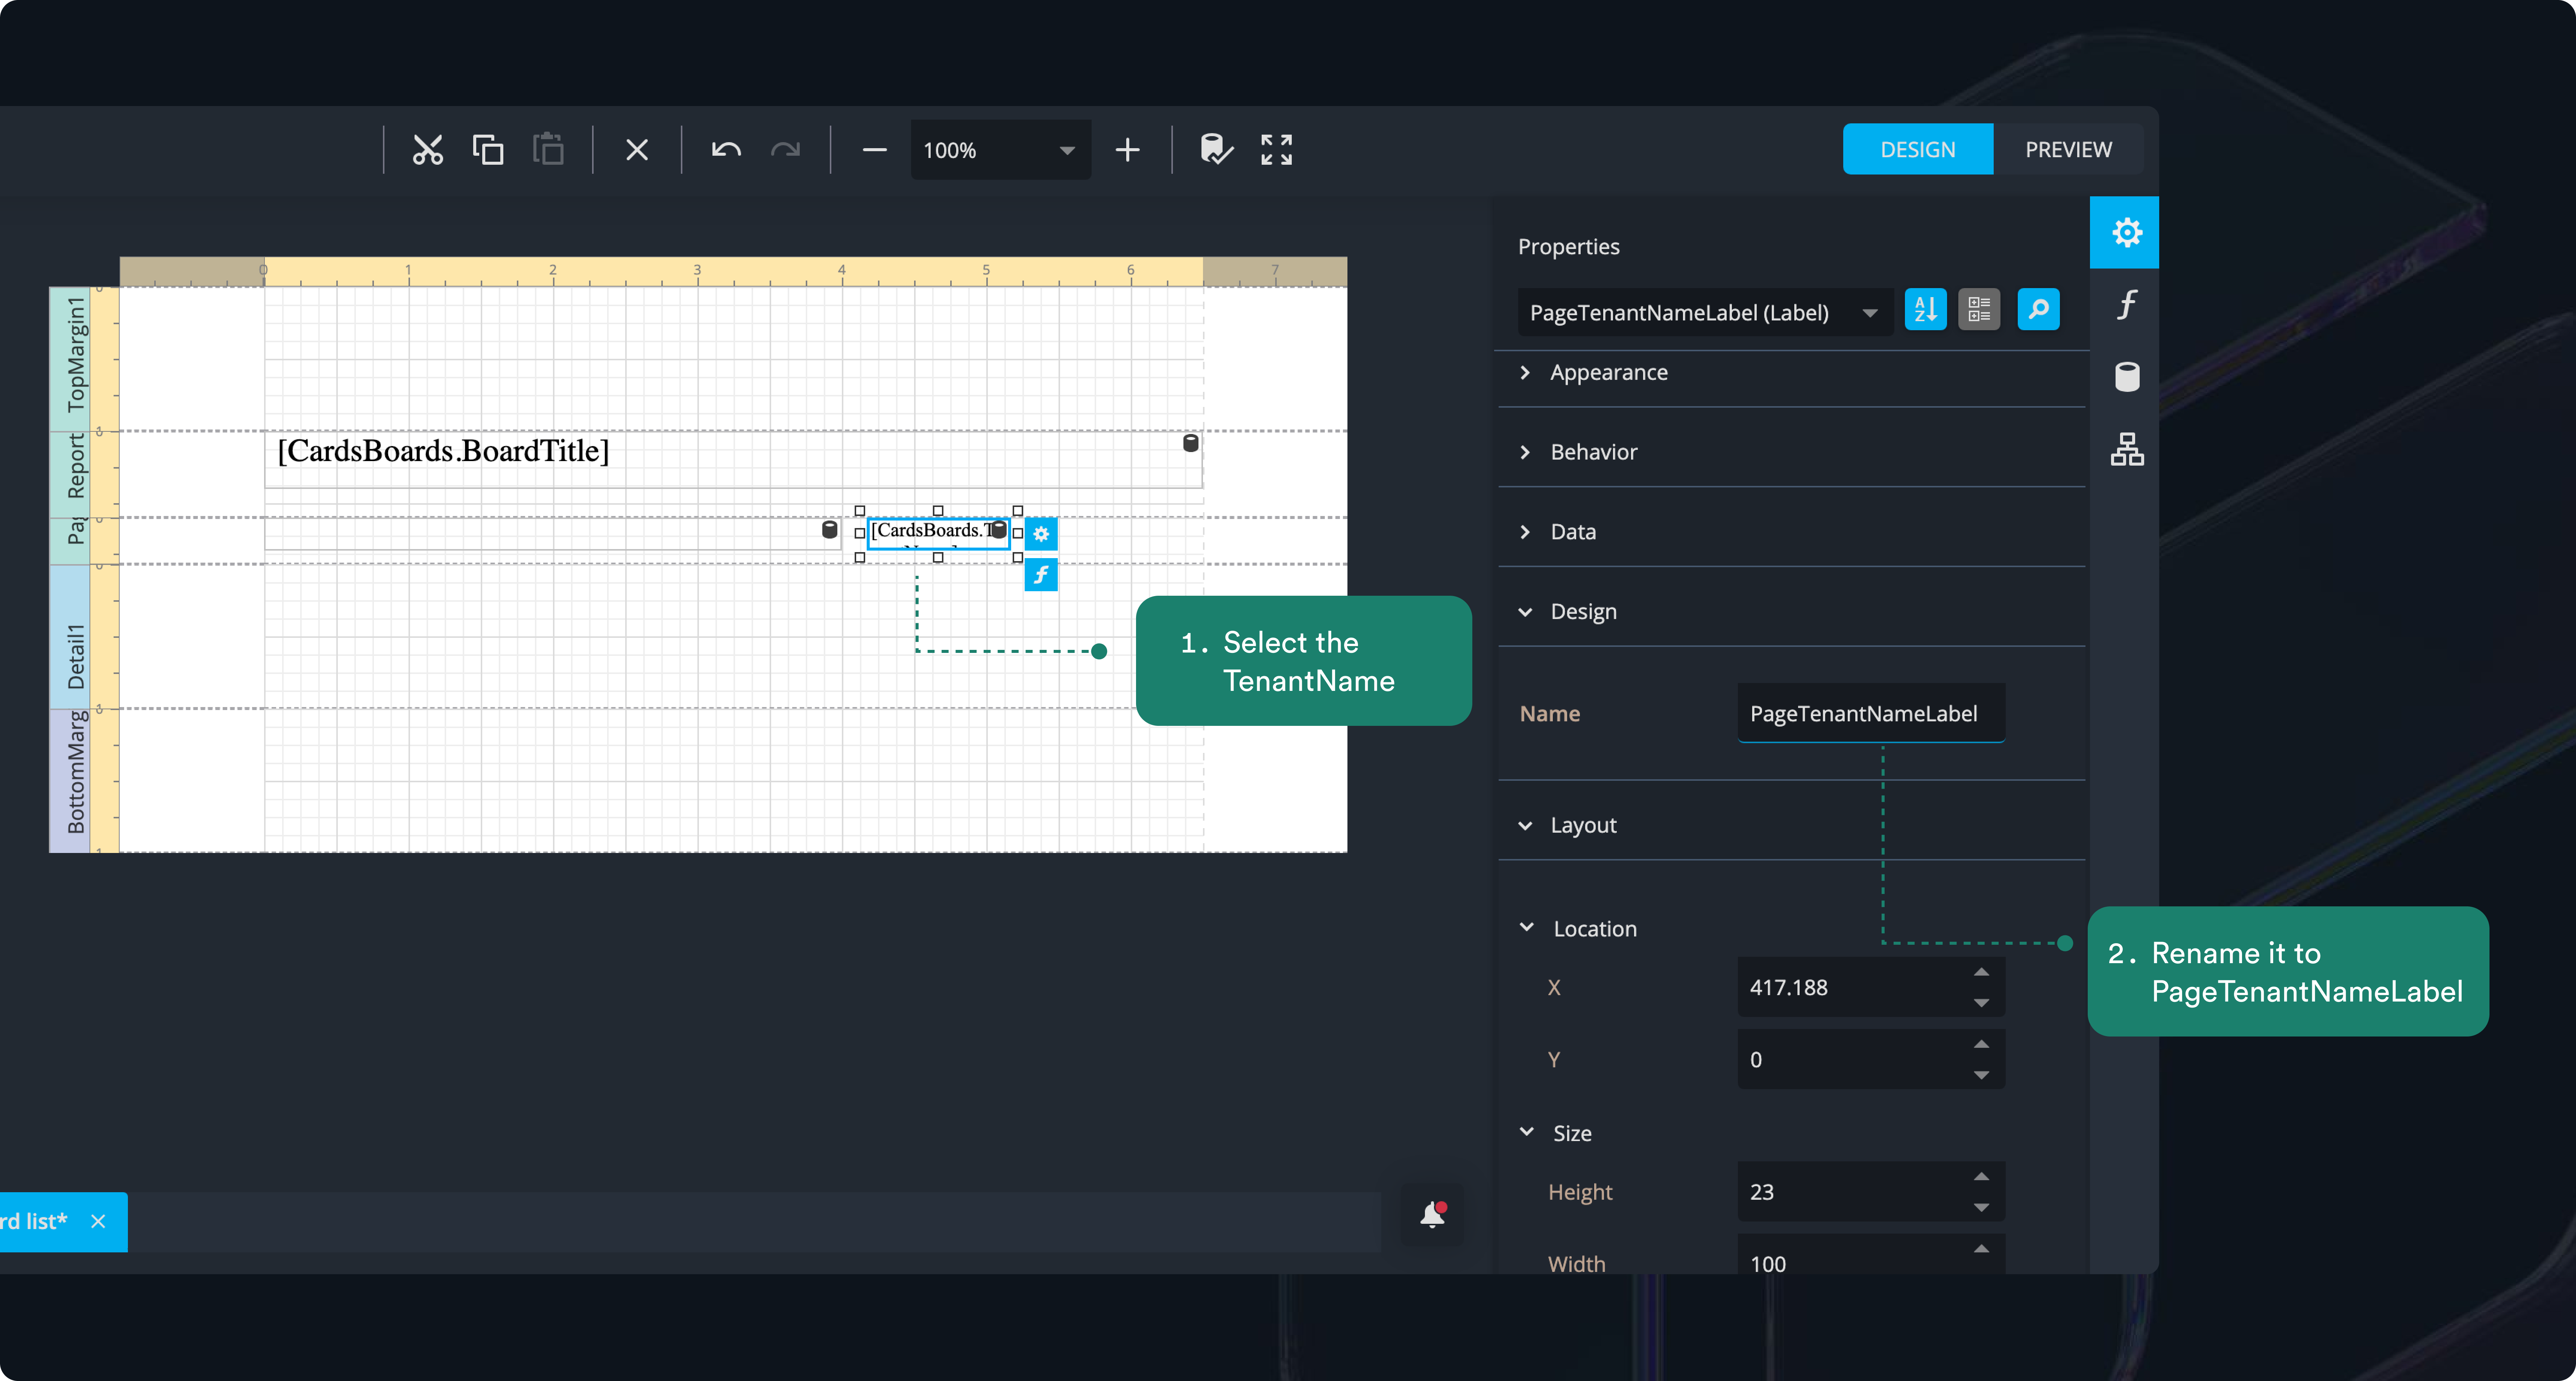Increase the Height value stepper
Viewport: 2576px width, 1381px height.
tap(1981, 1177)
